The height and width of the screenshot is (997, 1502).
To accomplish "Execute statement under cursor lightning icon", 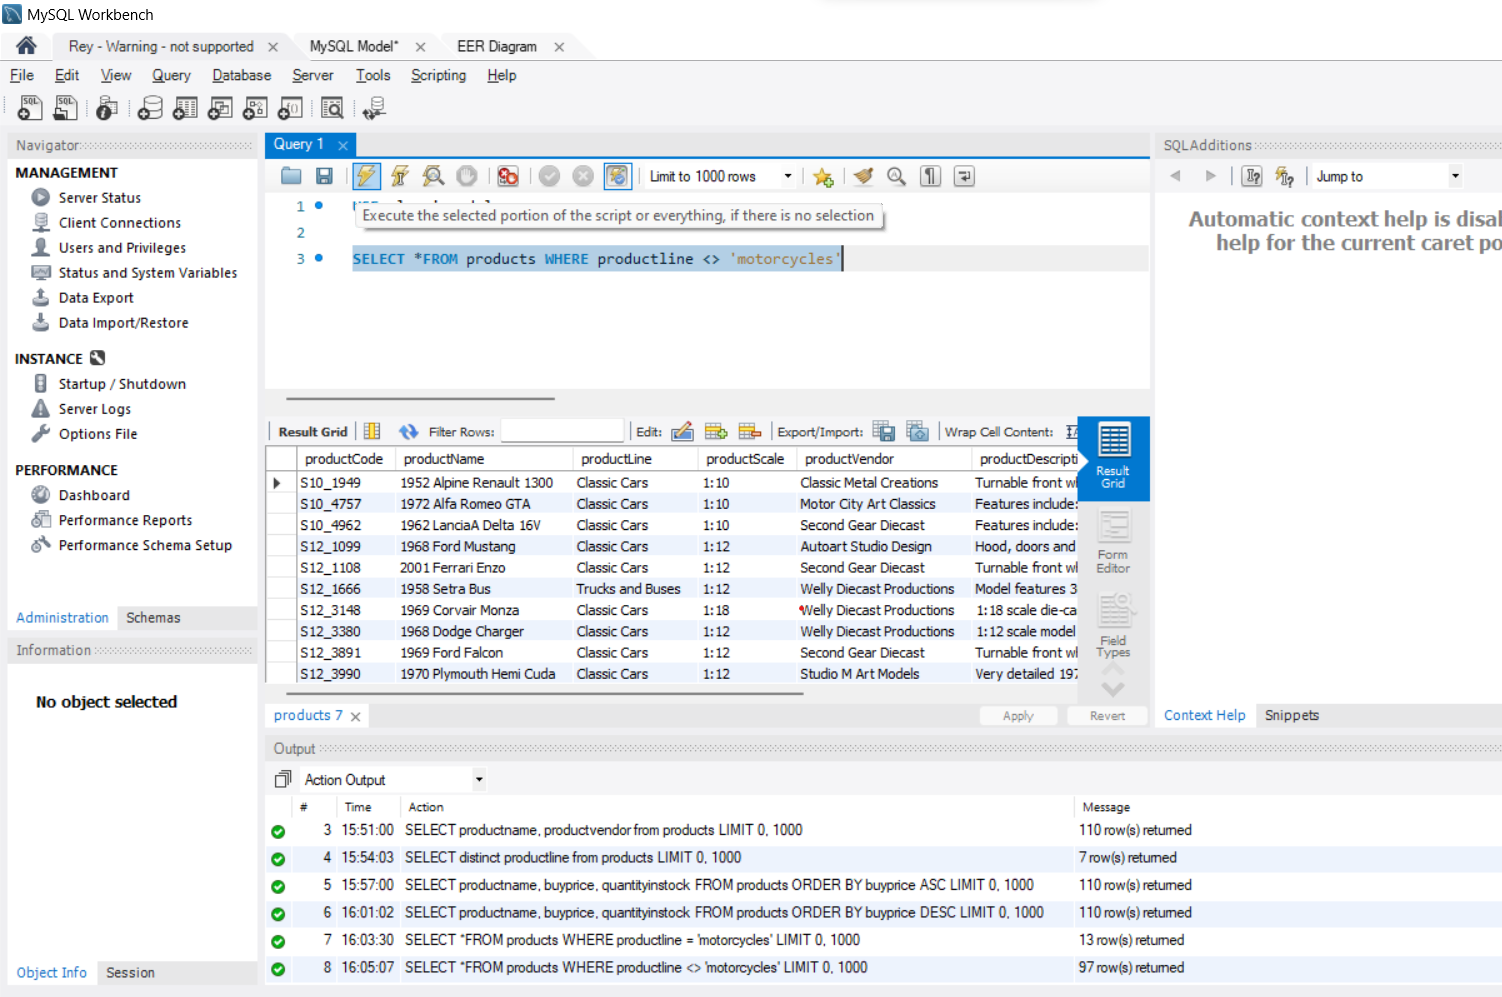I will click(x=400, y=176).
